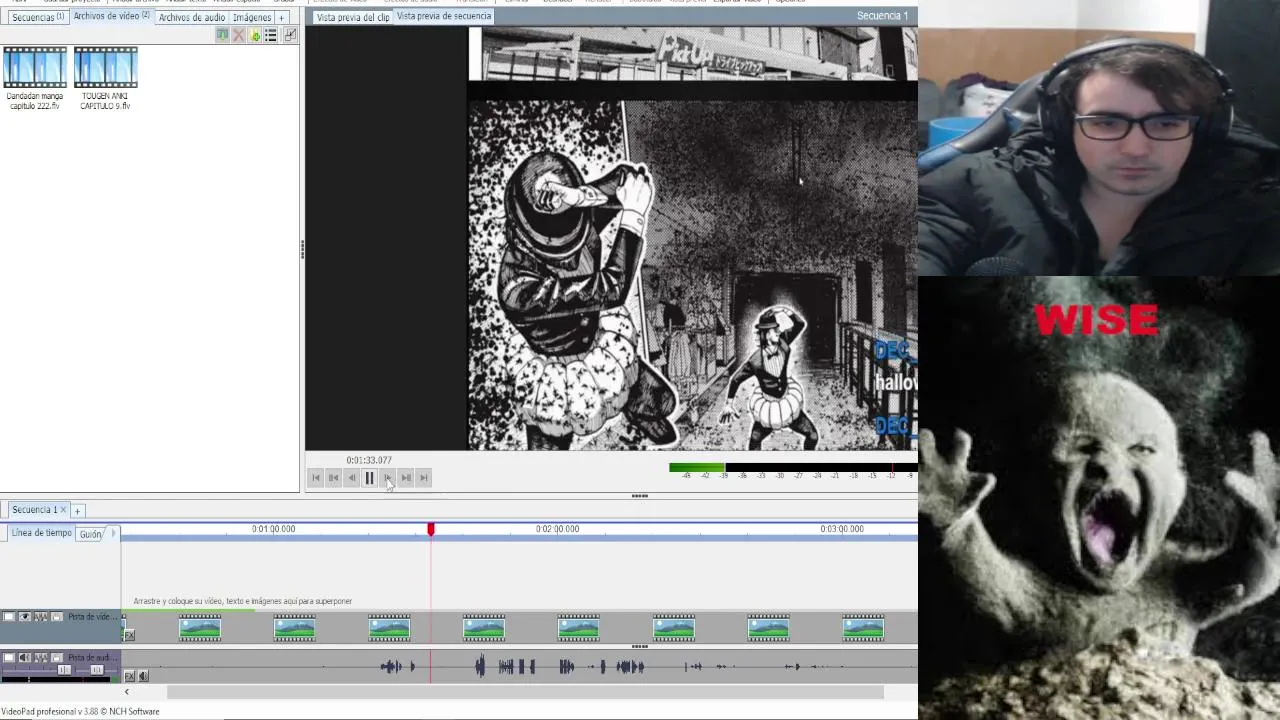Click the video track link-clips icon
This screenshot has width=1280, height=720.
point(41,617)
